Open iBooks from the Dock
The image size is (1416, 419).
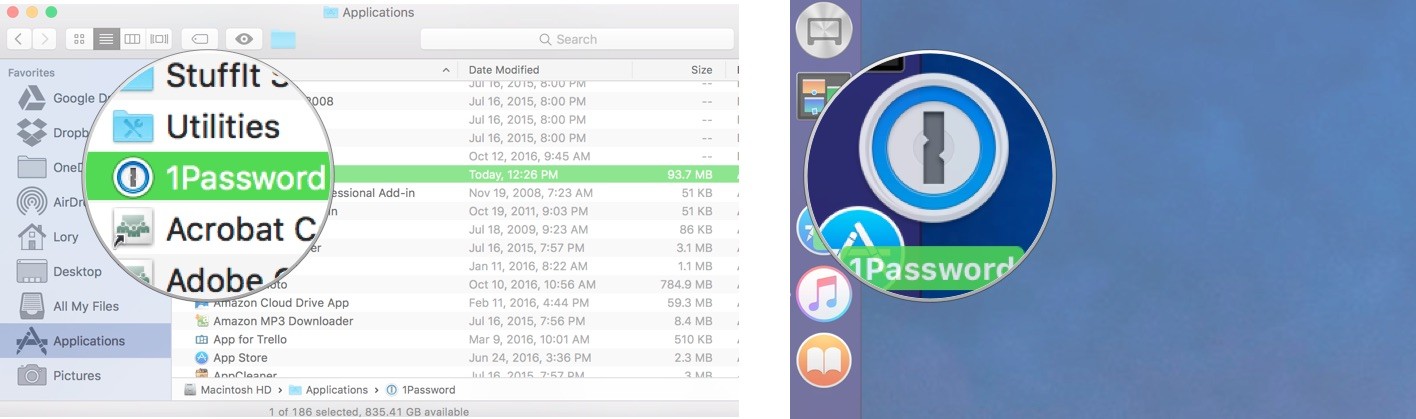[823, 360]
